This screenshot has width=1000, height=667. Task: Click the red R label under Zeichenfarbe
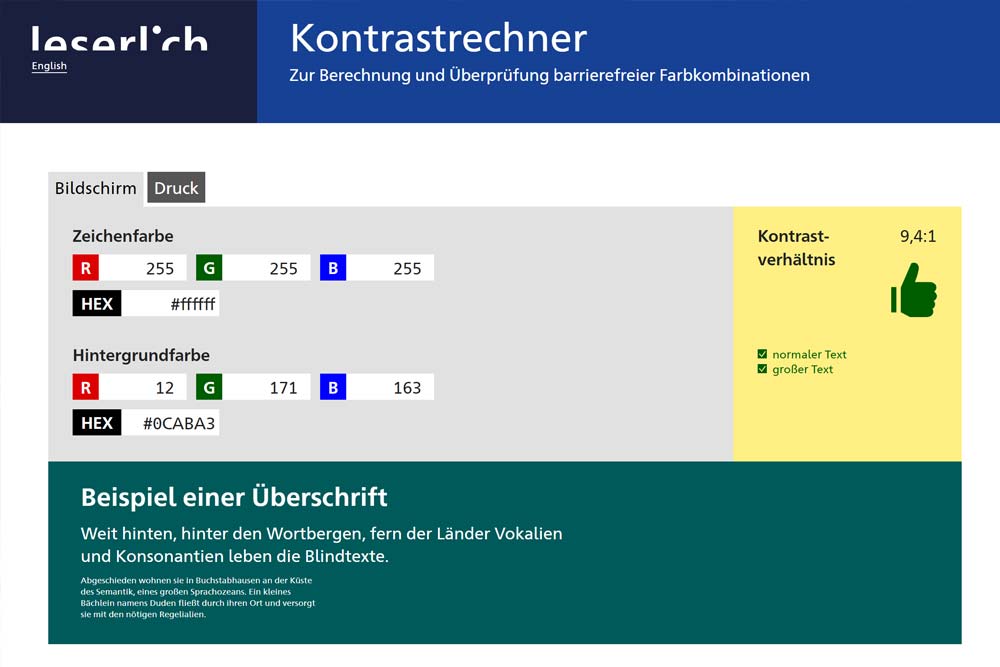pos(86,268)
